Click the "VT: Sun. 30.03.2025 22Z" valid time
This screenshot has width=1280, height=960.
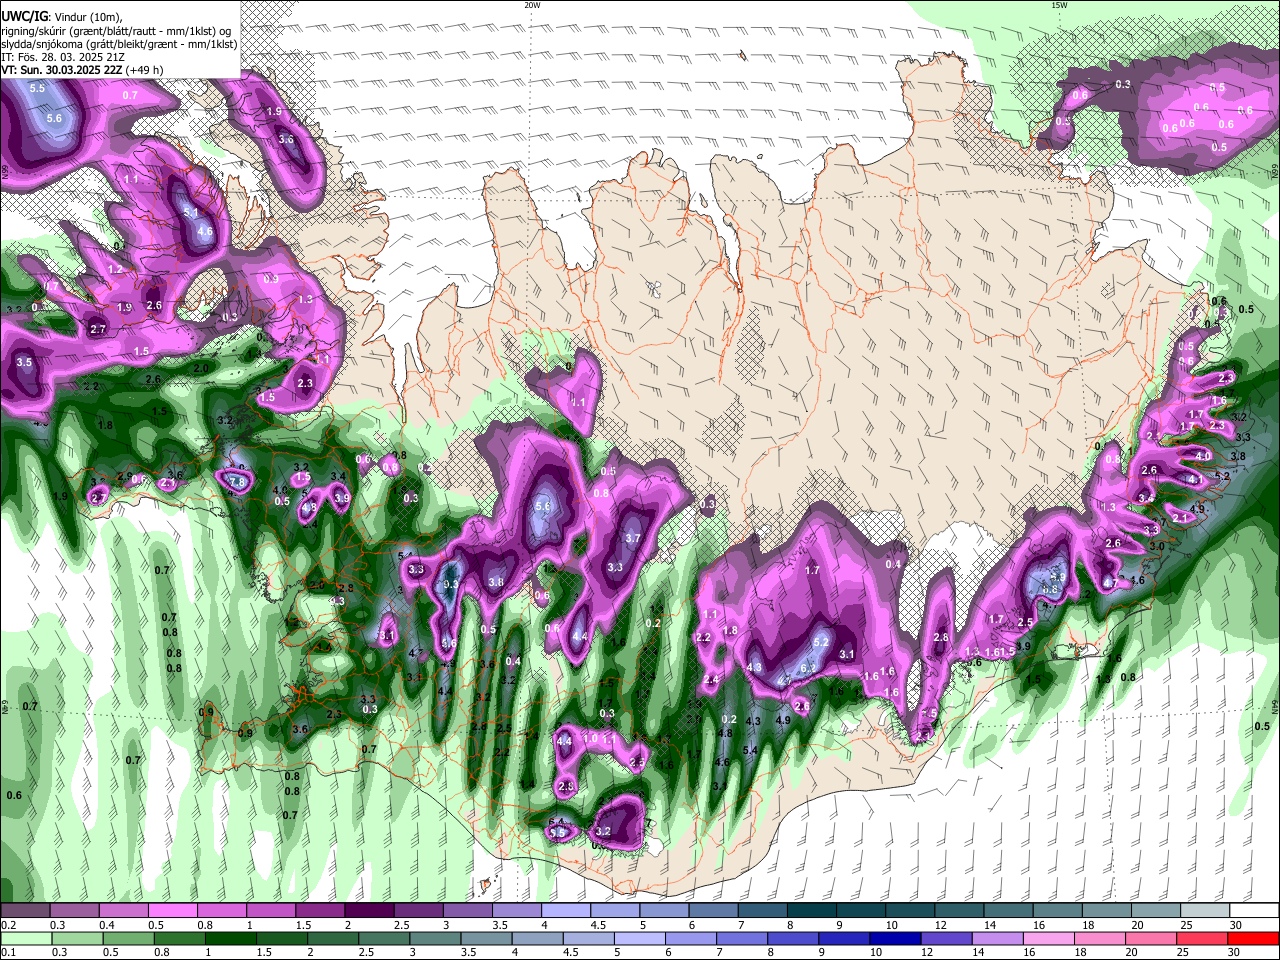pyautogui.click(x=62, y=70)
